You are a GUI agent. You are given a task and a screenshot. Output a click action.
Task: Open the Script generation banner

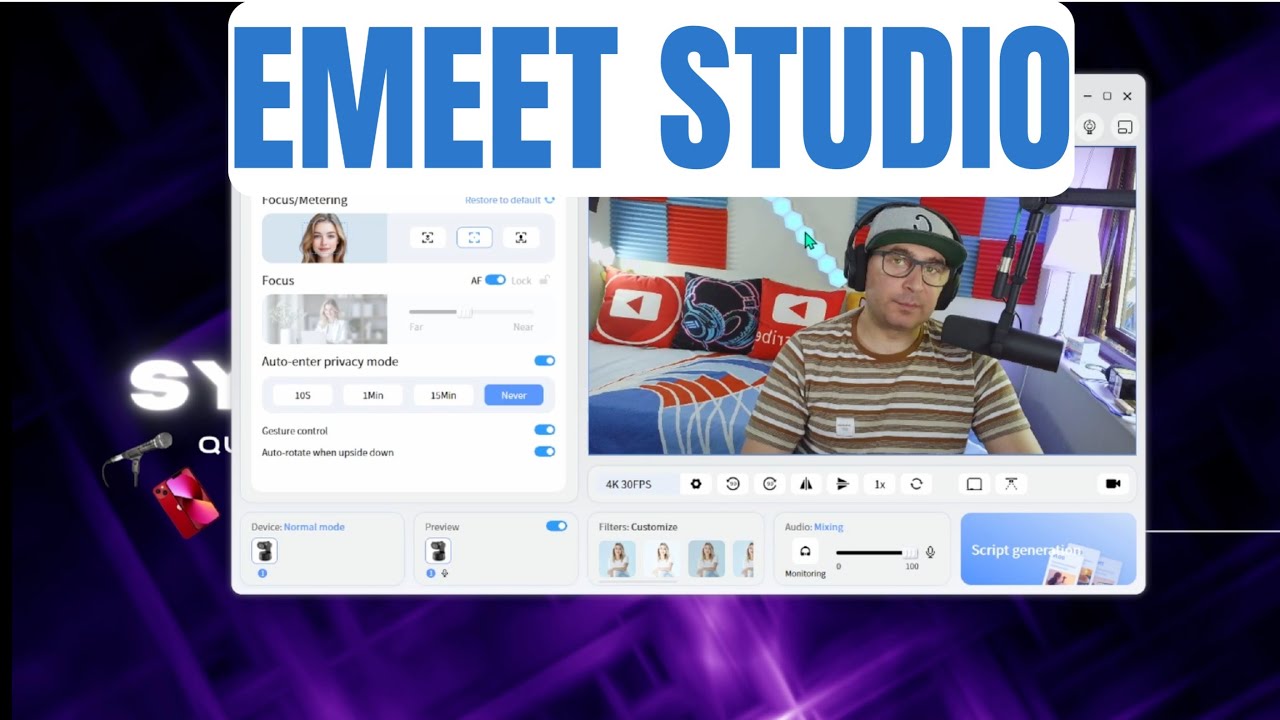[x=1048, y=549]
